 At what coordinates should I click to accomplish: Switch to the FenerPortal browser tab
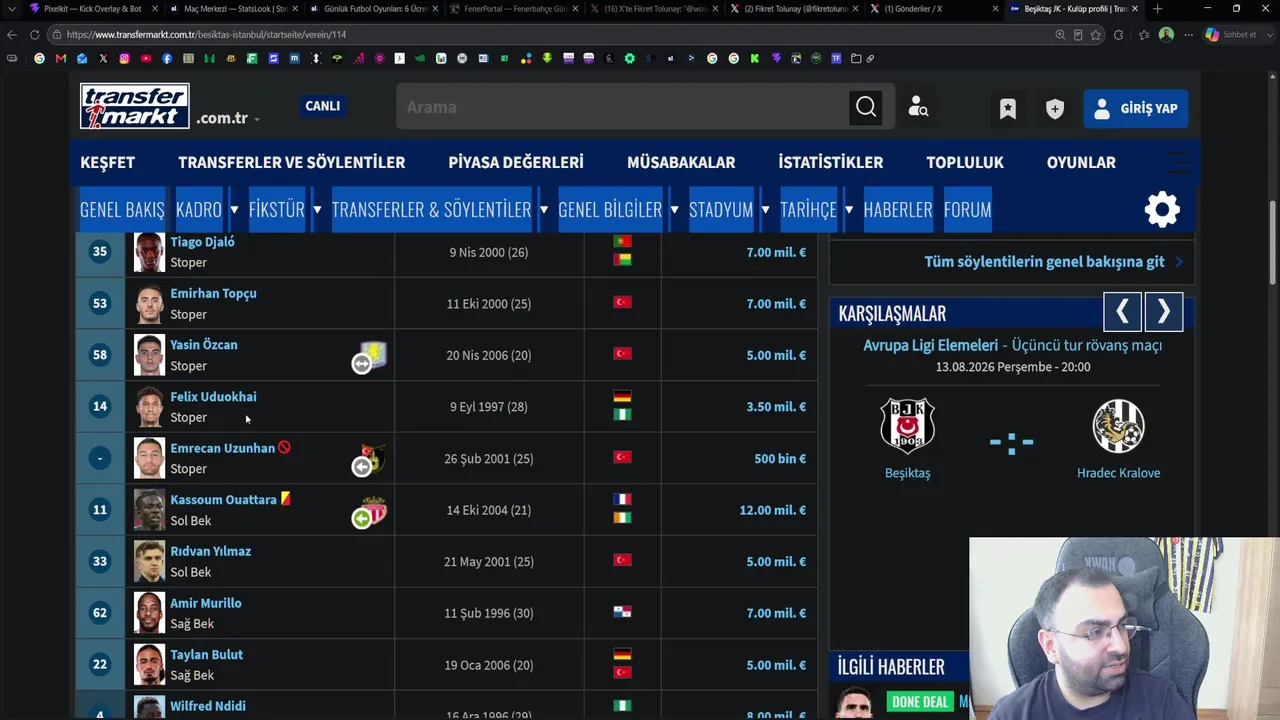click(x=515, y=9)
